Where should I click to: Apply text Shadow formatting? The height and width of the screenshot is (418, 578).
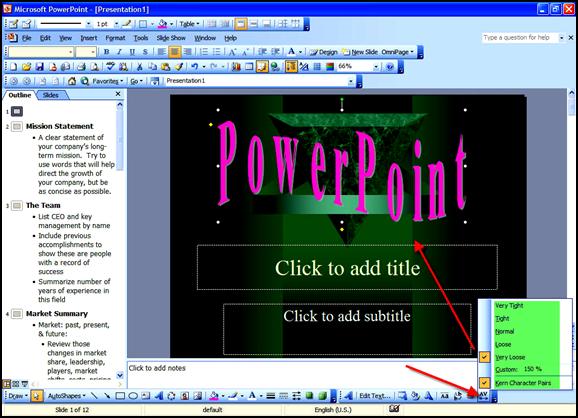145,52
